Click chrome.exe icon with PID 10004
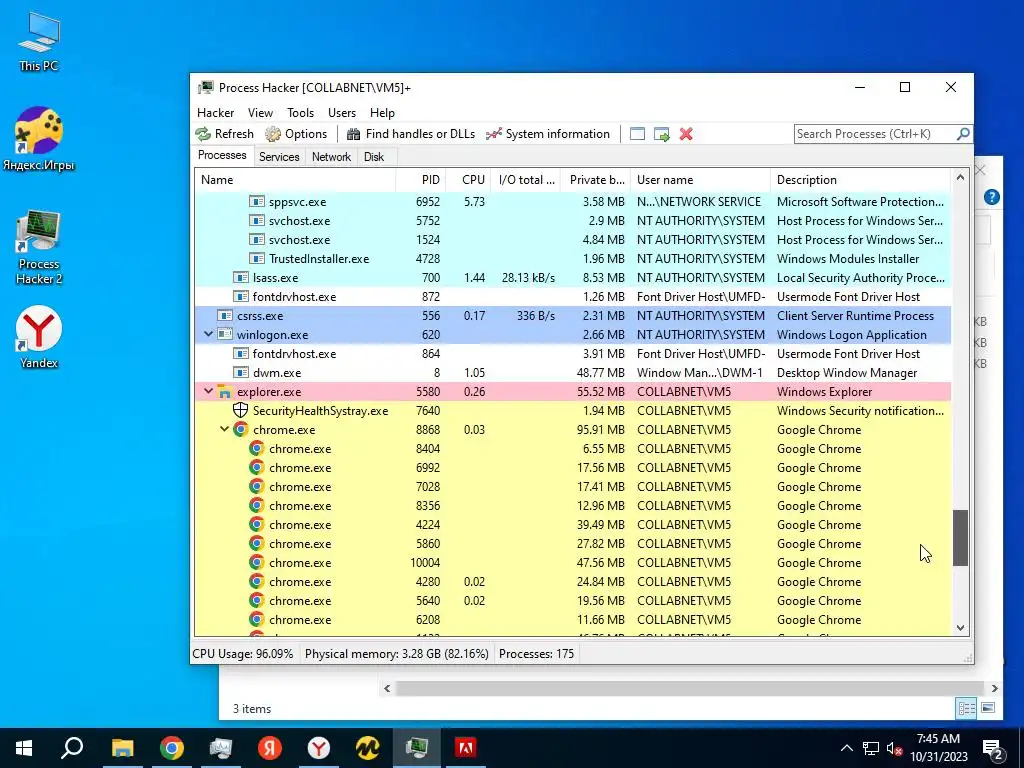 pyautogui.click(x=257, y=562)
